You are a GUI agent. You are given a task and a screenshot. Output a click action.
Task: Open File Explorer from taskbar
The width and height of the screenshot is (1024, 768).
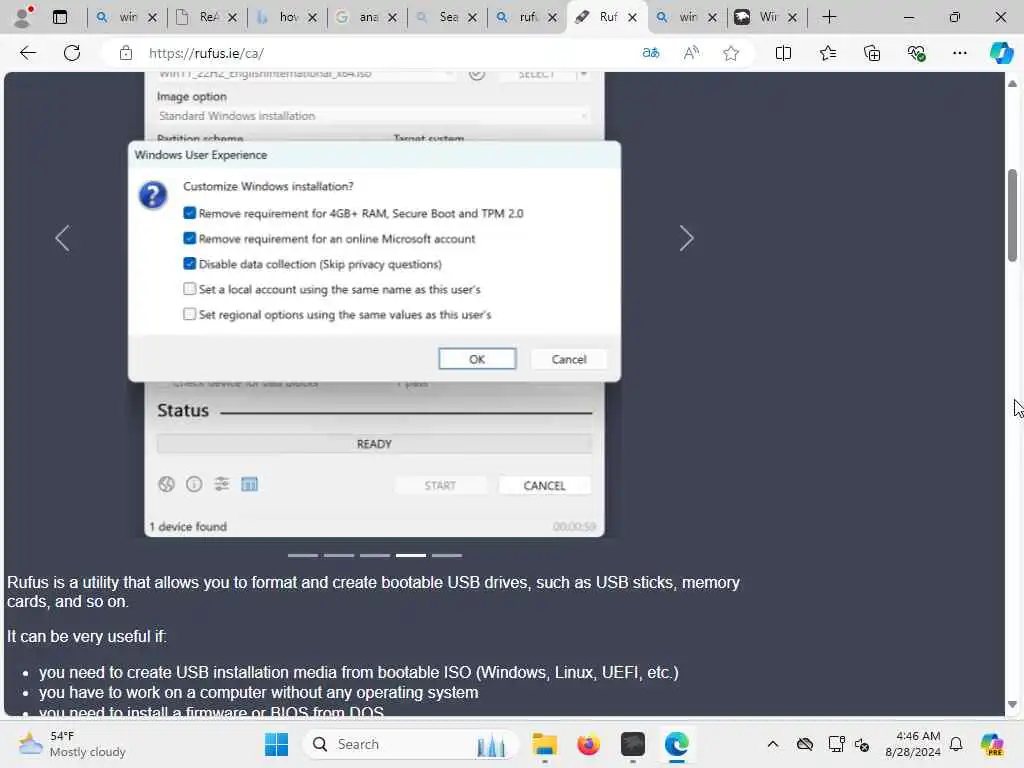(x=544, y=744)
